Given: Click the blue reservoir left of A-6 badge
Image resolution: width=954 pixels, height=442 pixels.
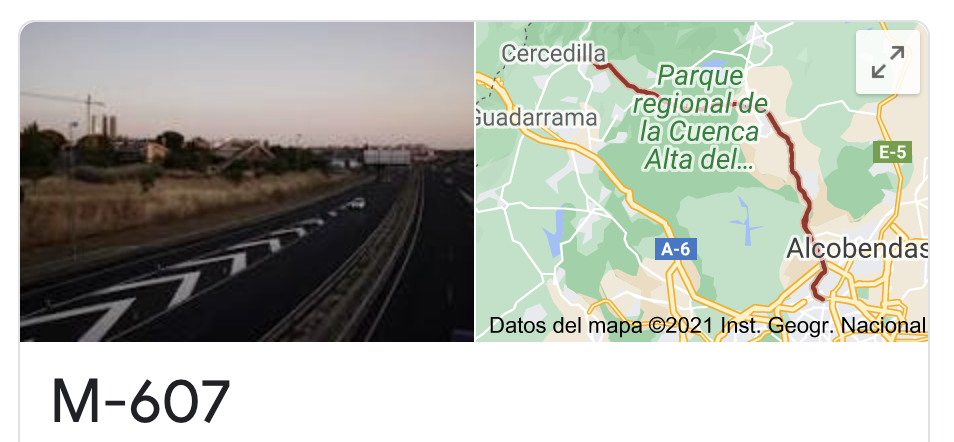Looking at the screenshot, I should [x=554, y=233].
